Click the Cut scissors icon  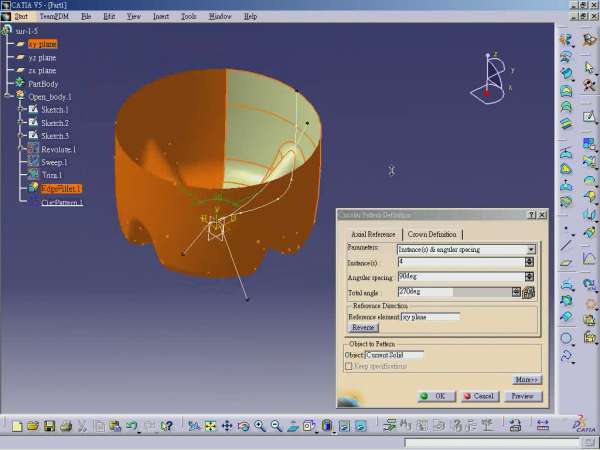[83, 426]
